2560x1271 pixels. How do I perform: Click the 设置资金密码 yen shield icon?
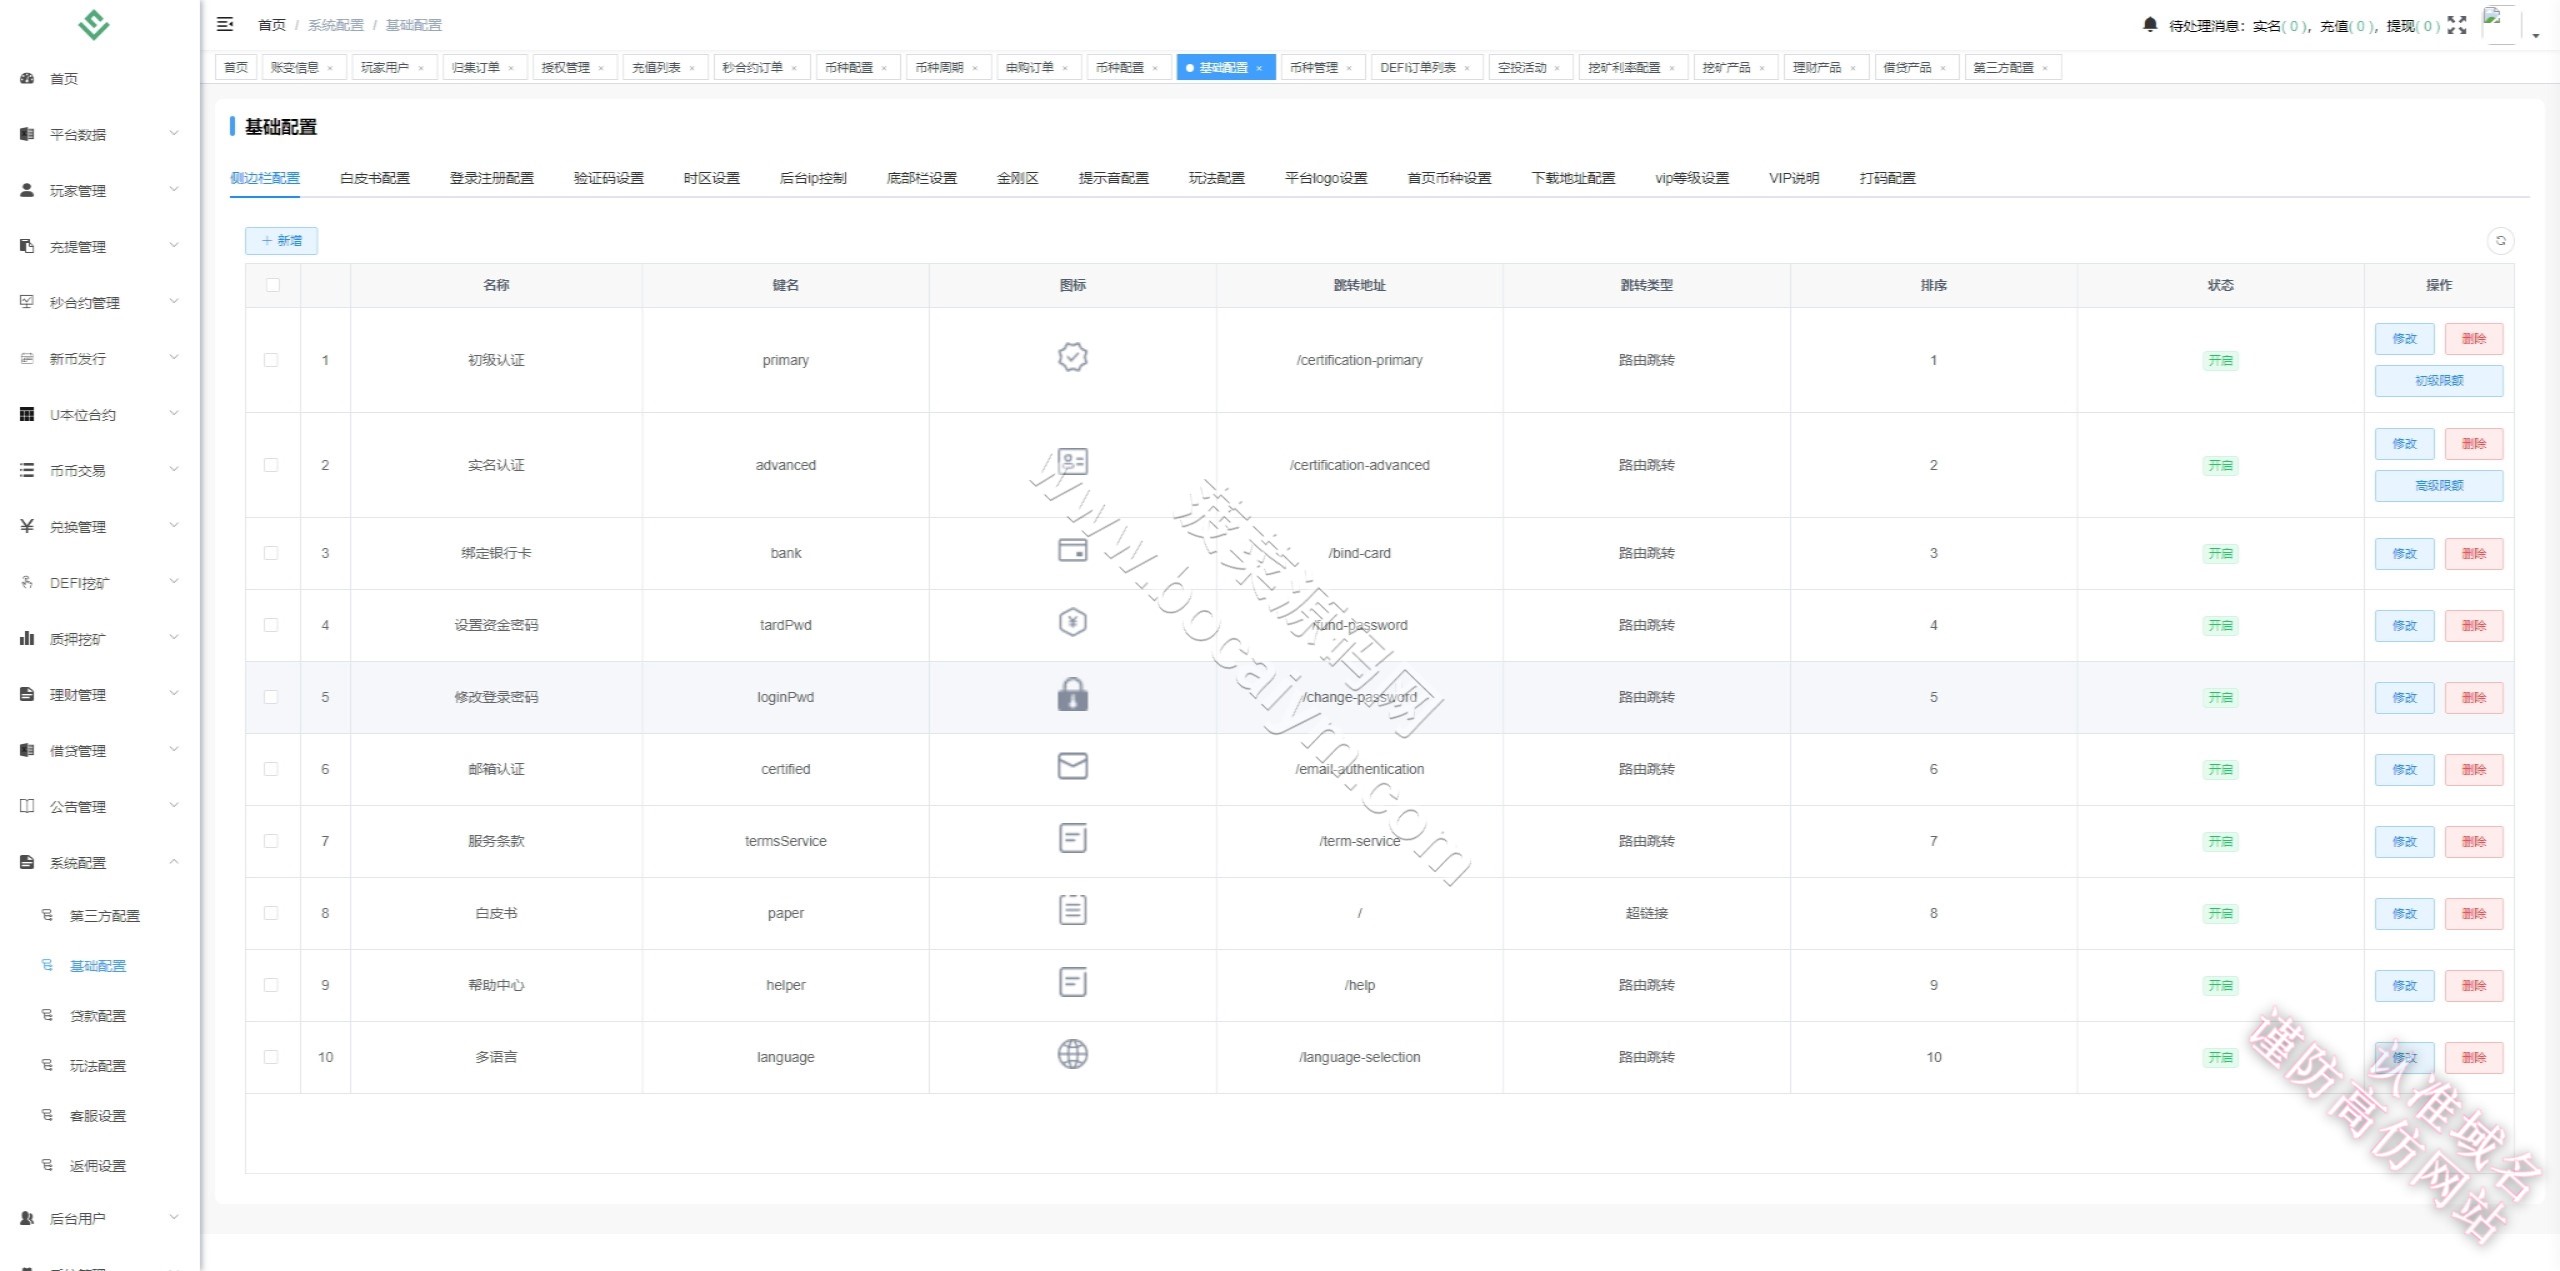(x=1072, y=622)
